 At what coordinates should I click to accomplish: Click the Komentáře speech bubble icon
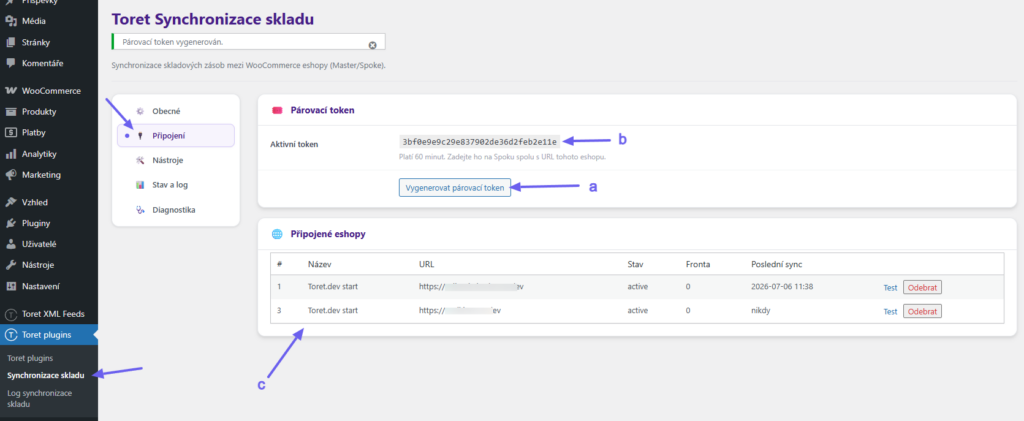[10, 63]
